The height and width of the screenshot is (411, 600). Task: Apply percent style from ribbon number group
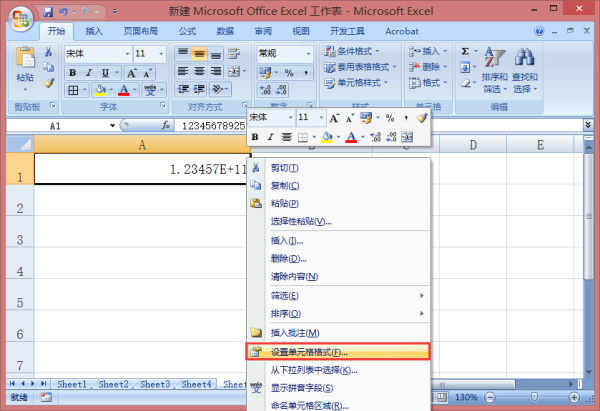coord(289,73)
